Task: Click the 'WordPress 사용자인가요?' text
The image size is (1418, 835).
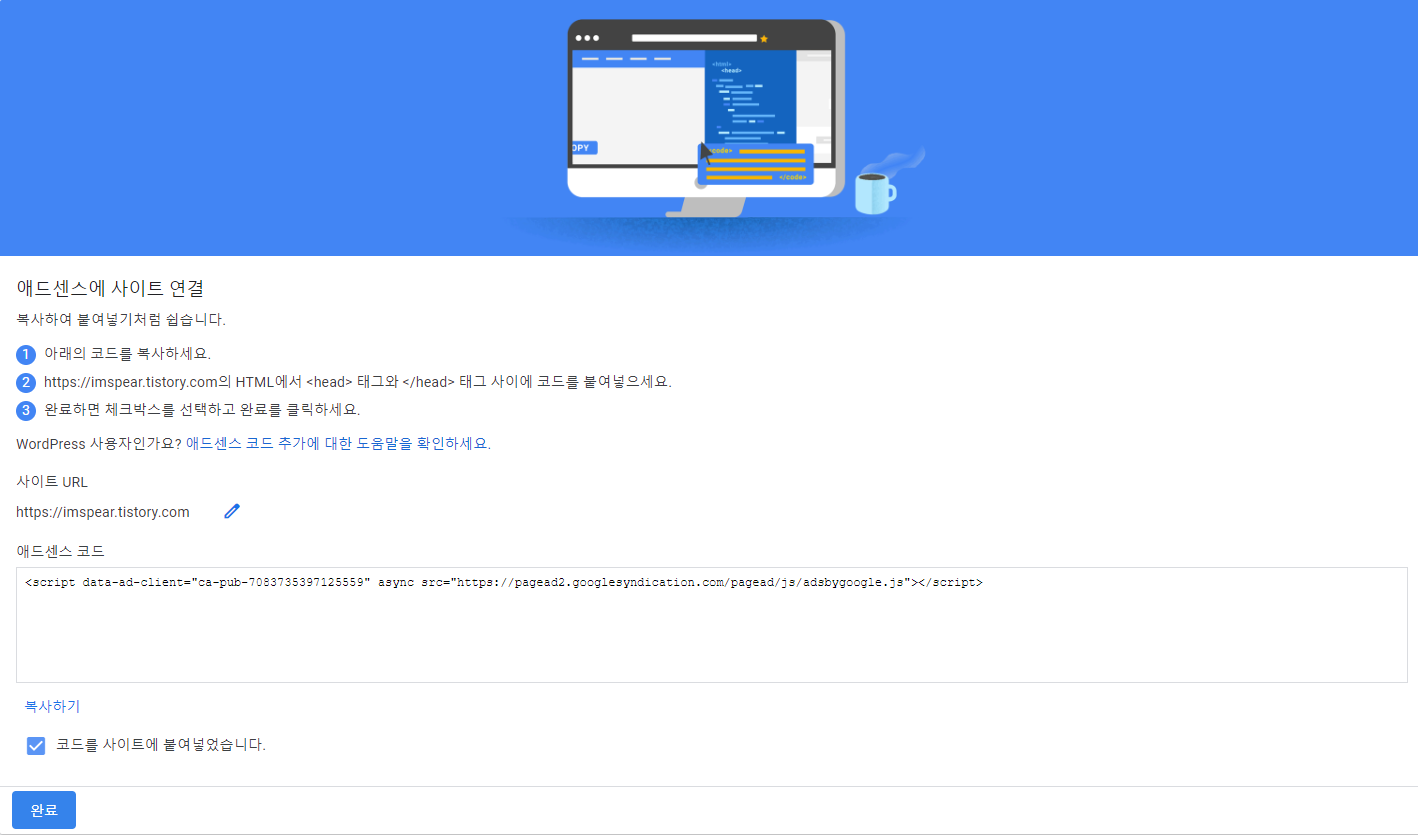Action: tap(99, 443)
